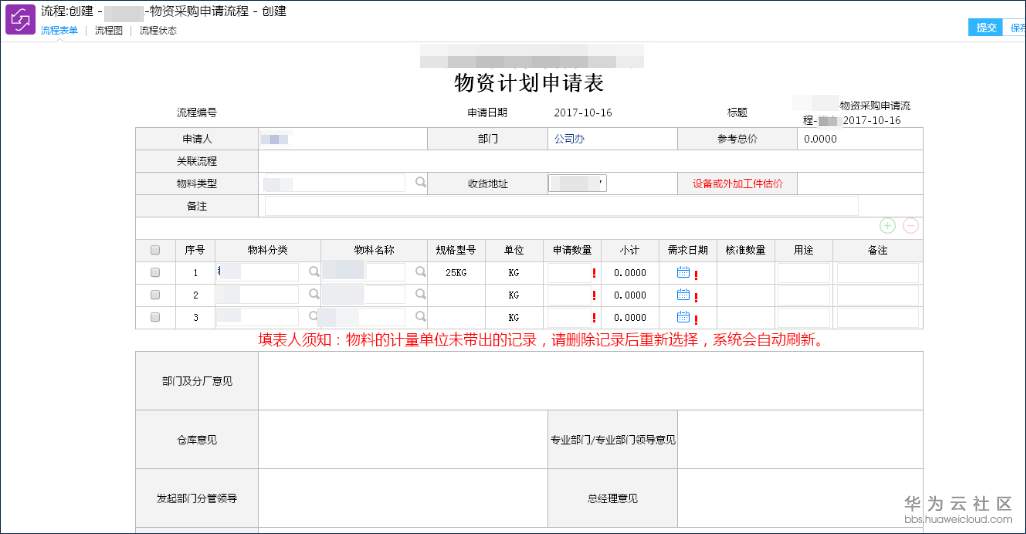Click the 申请数量 field in row 2
The height and width of the screenshot is (534, 1026).
[x=568, y=294]
